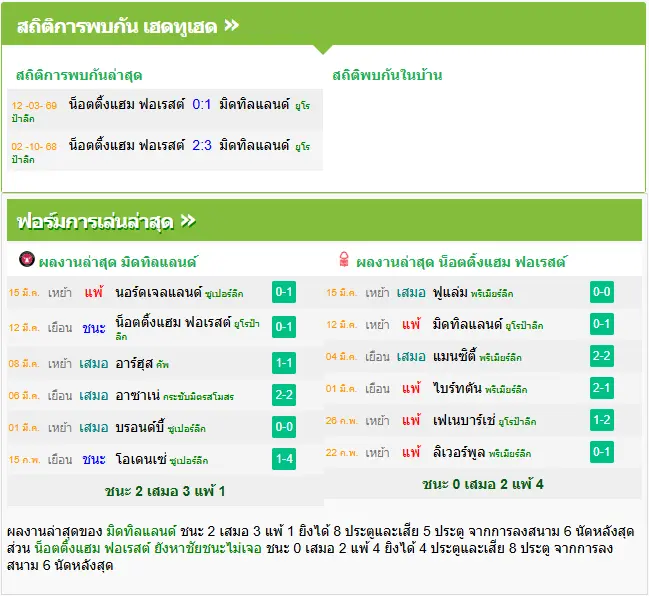Click the 2-1 score badge for ไบร์ทตัน
Image resolution: width=649 pixels, height=596 pixels.
(602, 388)
